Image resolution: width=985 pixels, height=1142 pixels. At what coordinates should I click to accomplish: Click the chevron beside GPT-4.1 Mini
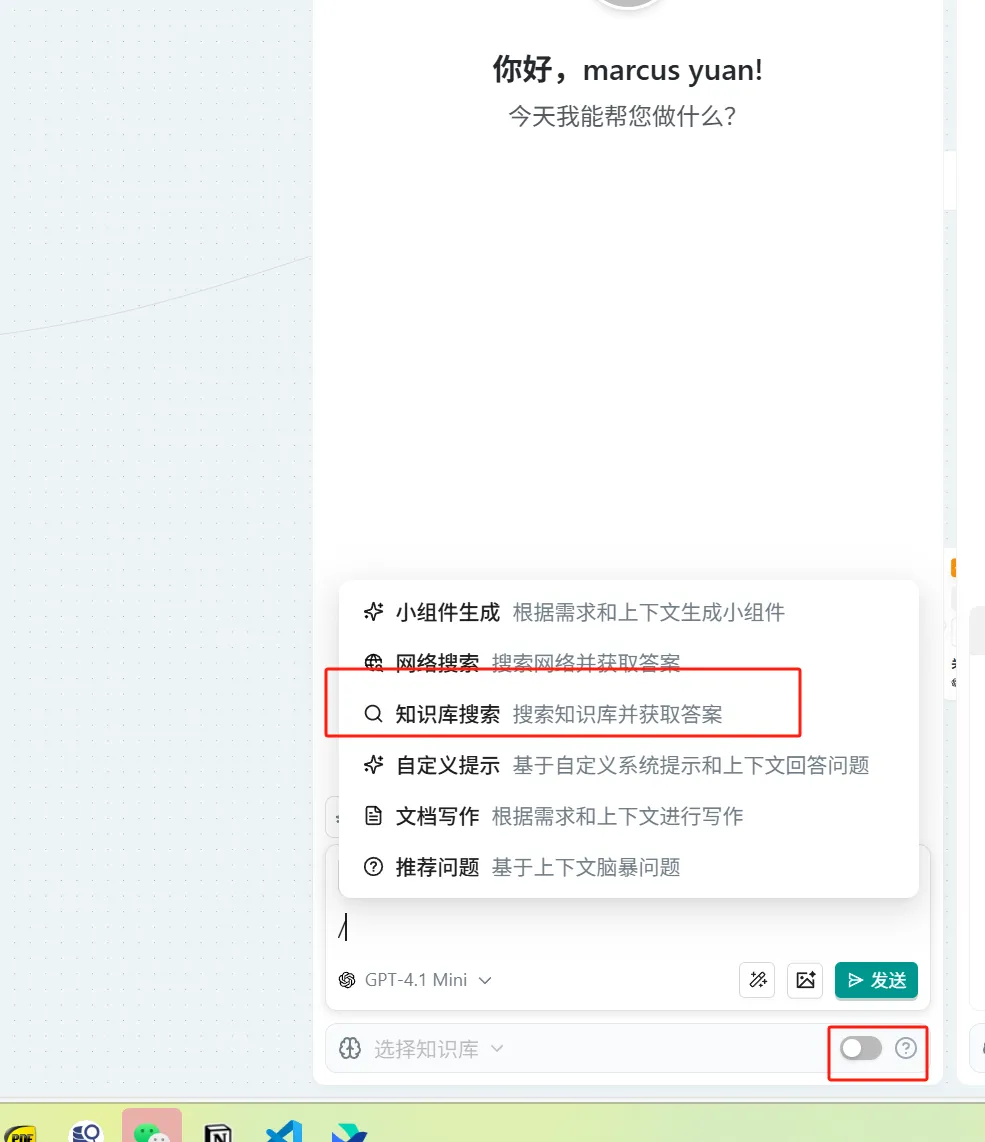(x=485, y=980)
